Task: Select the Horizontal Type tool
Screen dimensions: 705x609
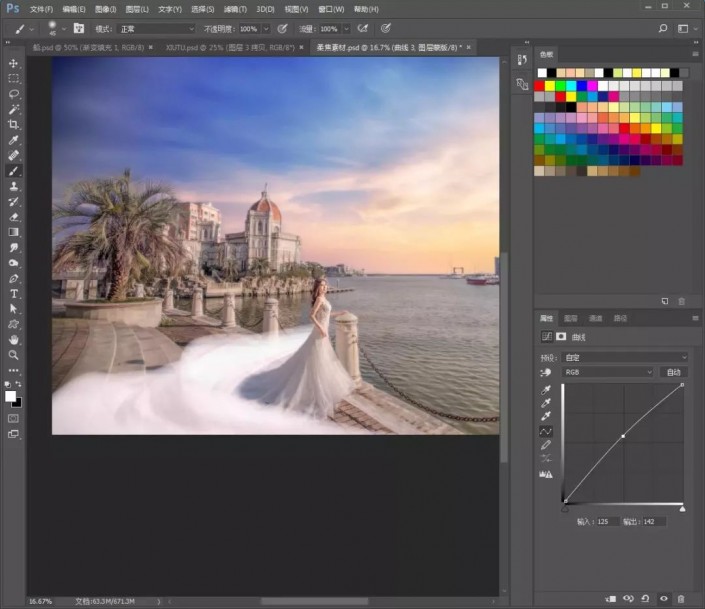Action: [x=13, y=294]
